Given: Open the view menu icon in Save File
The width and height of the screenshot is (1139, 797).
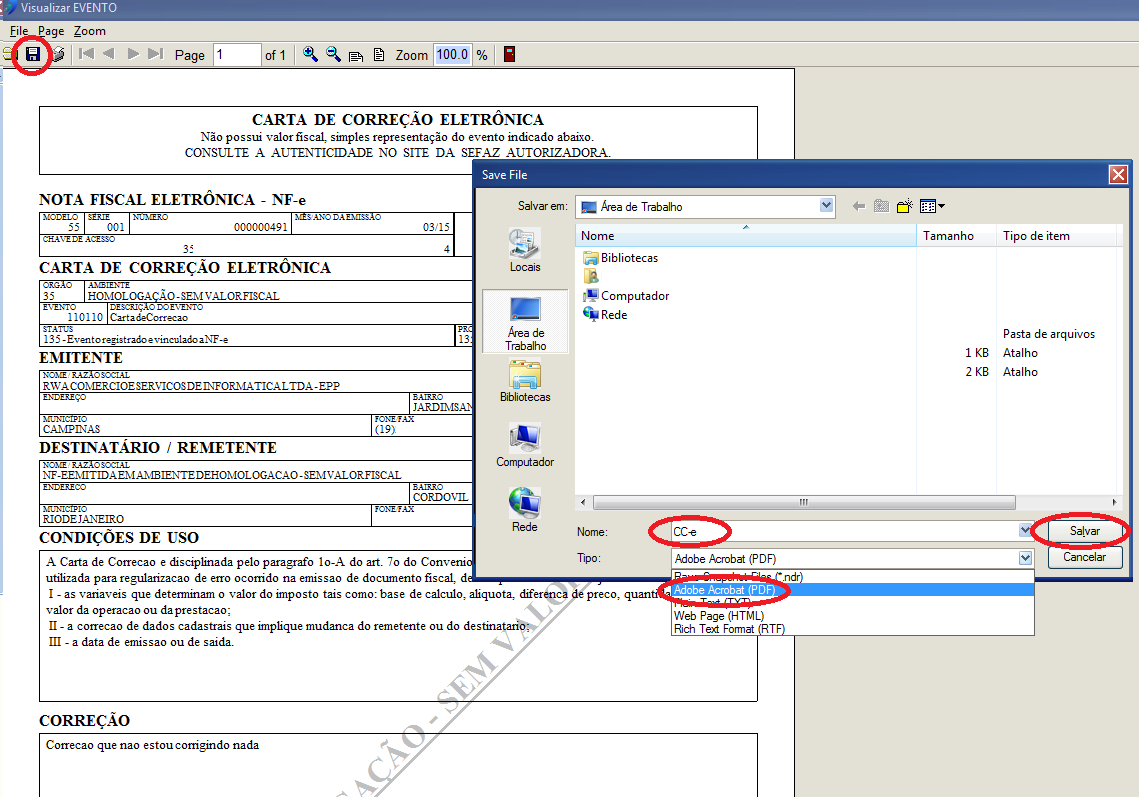Looking at the screenshot, I should pos(932,206).
